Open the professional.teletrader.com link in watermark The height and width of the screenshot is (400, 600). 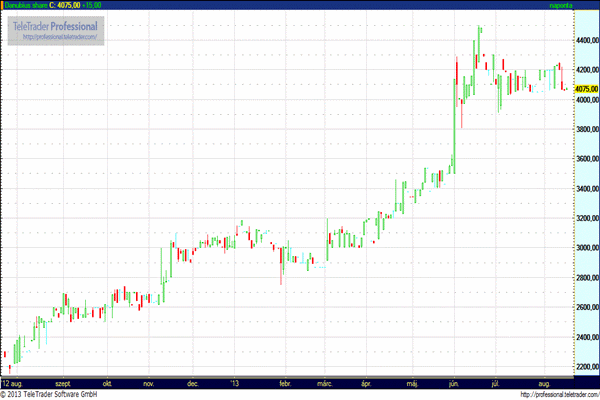[x=58, y=36]
